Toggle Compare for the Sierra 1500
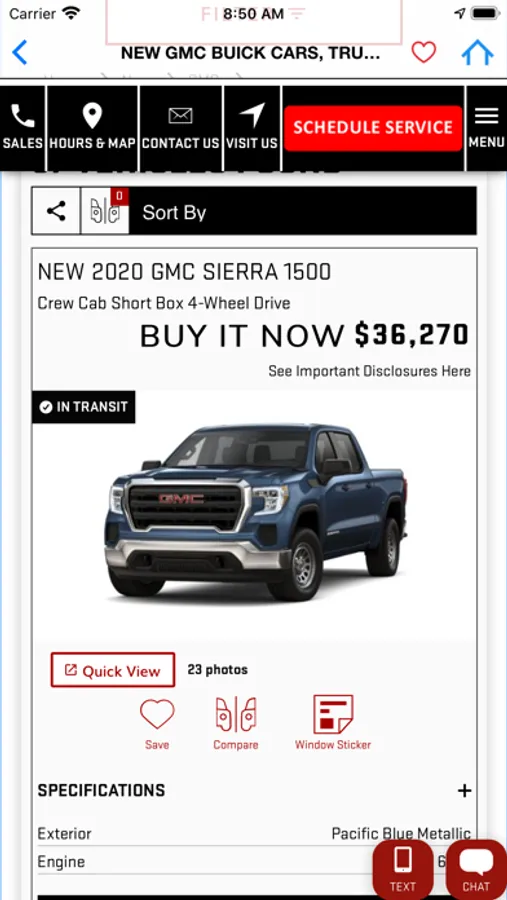507x900 pixels. pyautogui.click(x=235, y=723)
